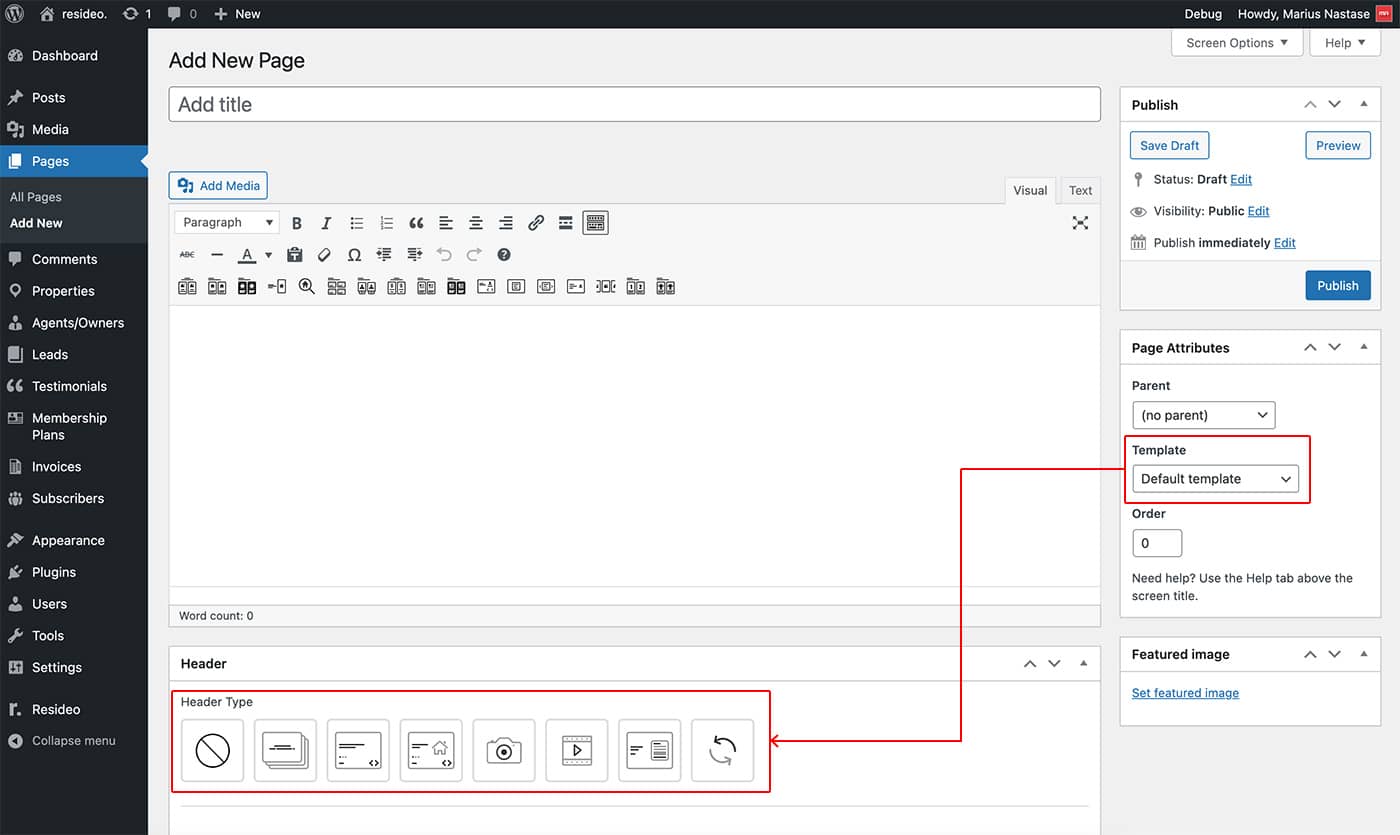The image size is (1400, 835).
Task: Open Properties in the sidebar menu
Action: pyautogui.click(x=63, y=291)
